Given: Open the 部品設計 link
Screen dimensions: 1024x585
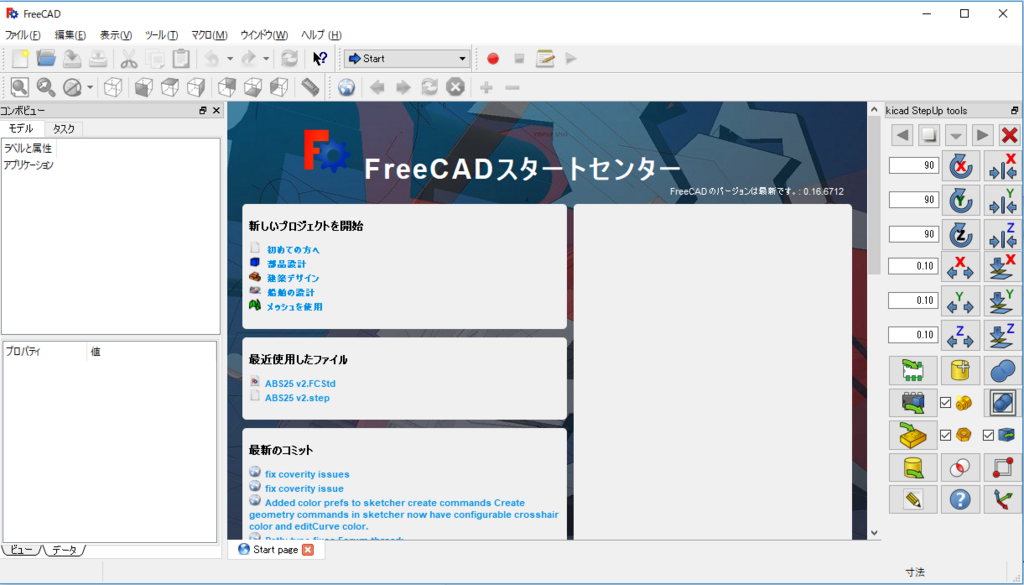Looking at the screenshot, I should coord(286,264).
